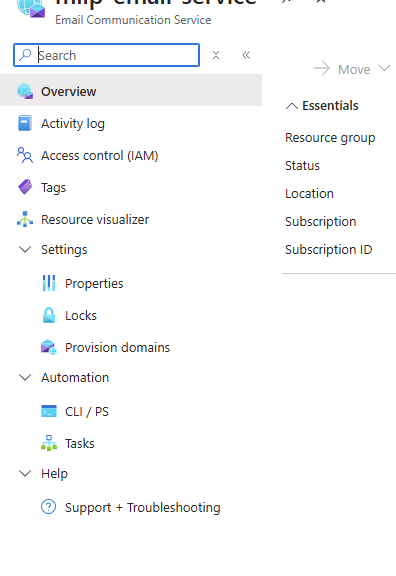This screenshot has height=576, width=396.
Task: Select the Tasks workflow icon
Action: coord(49,443)
